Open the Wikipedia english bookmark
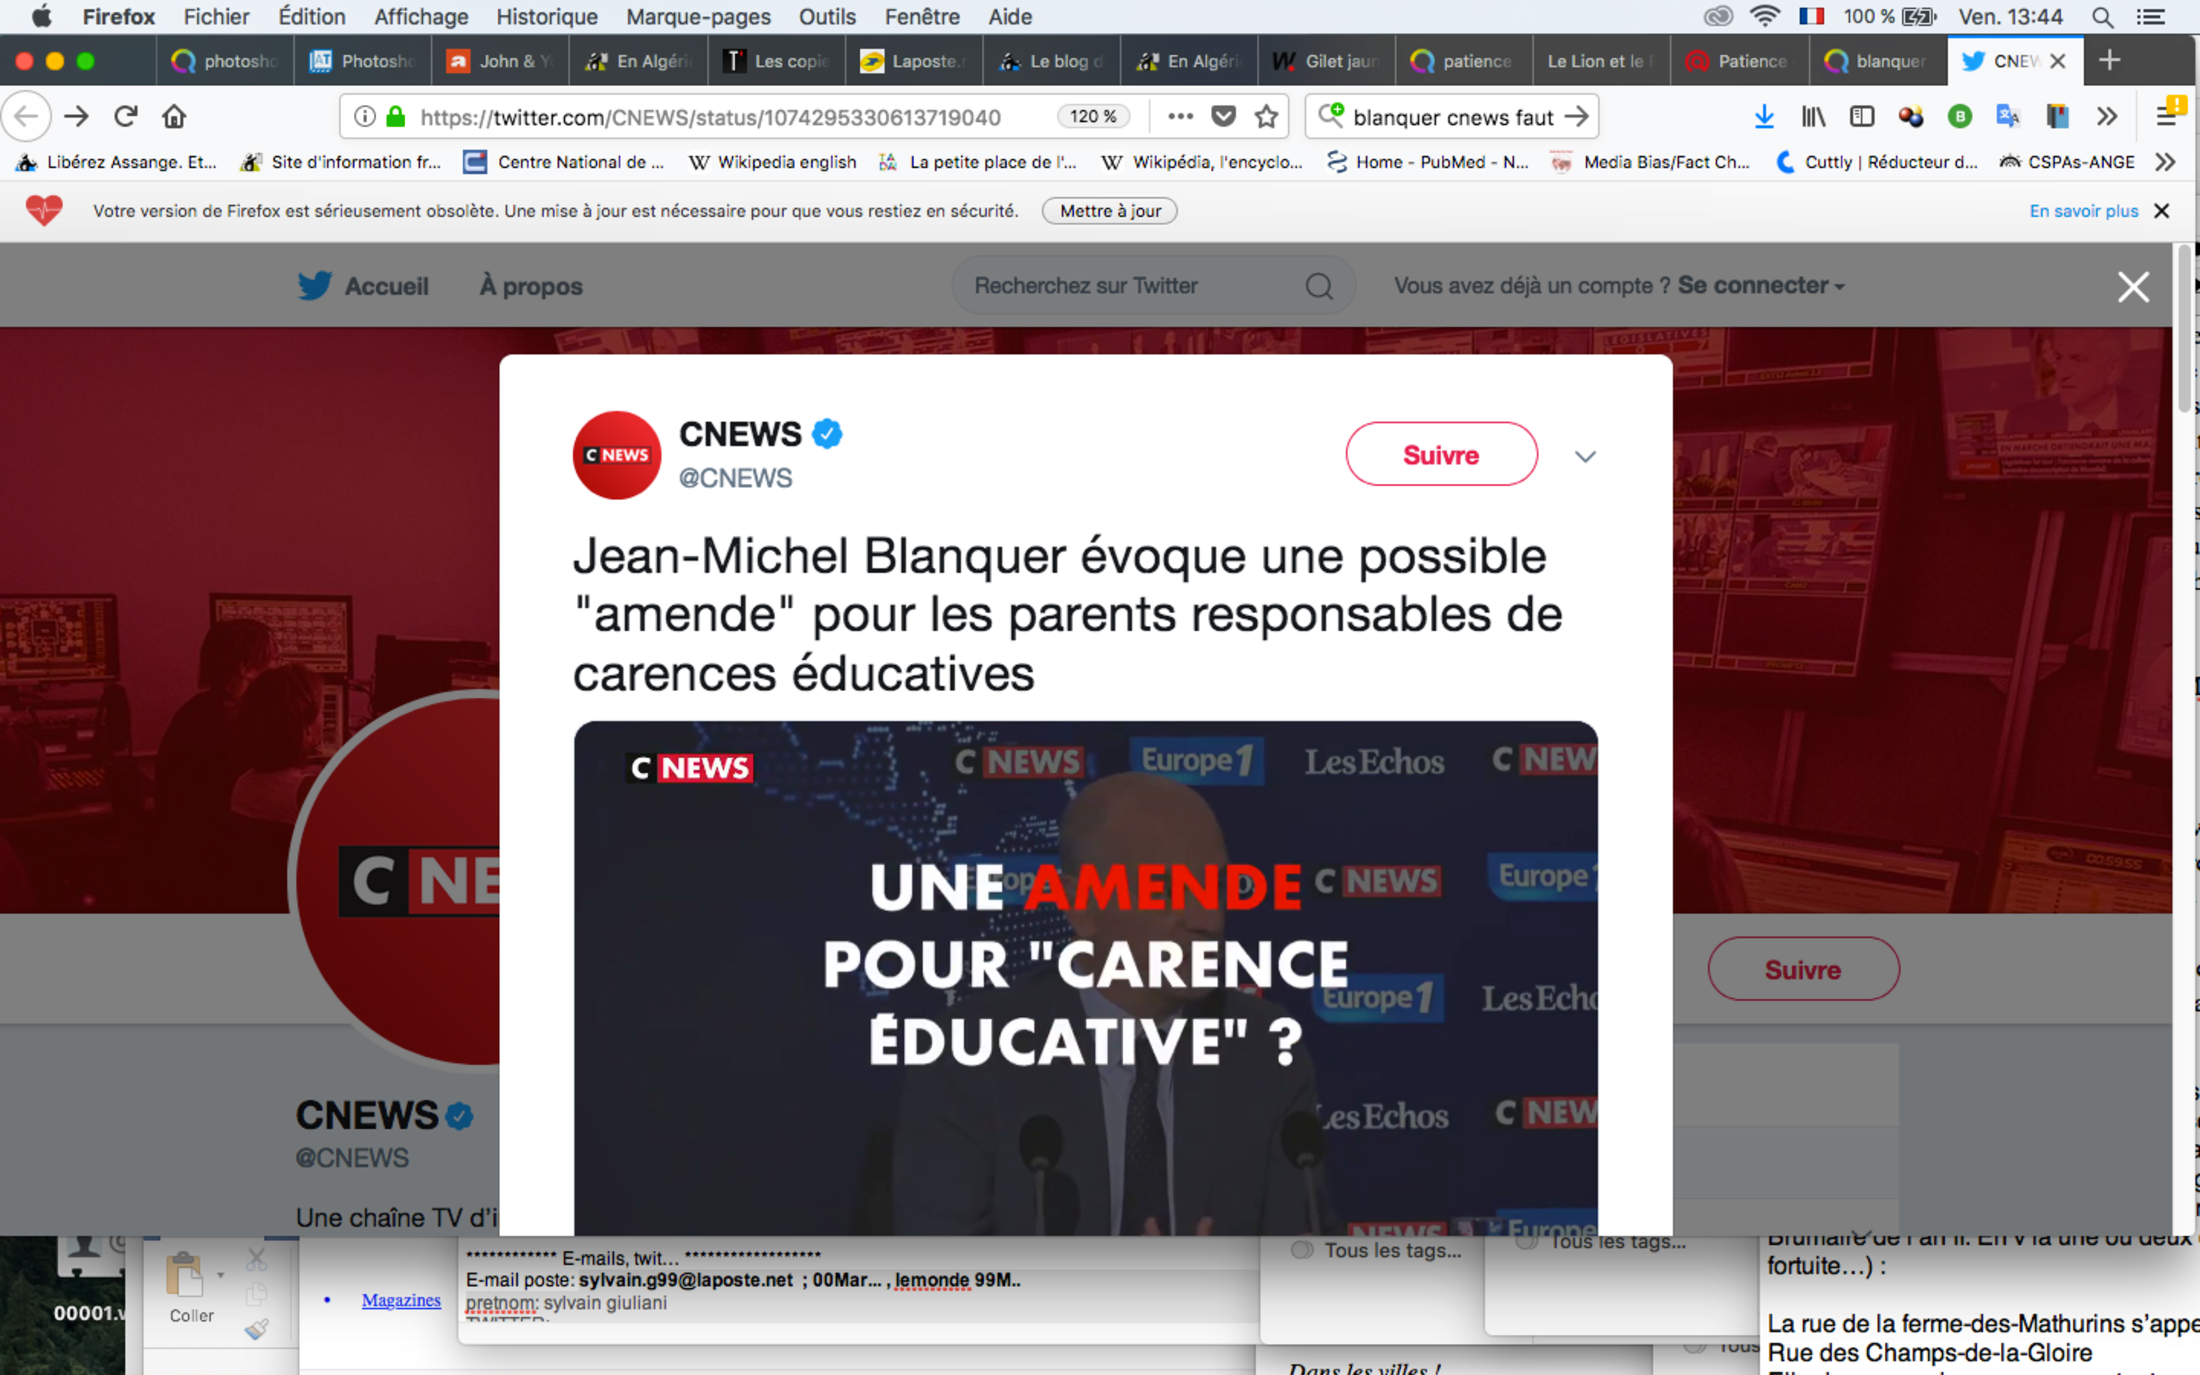Image resolution: width=2200 pixels, height=1375 pixels. [772, 162]
